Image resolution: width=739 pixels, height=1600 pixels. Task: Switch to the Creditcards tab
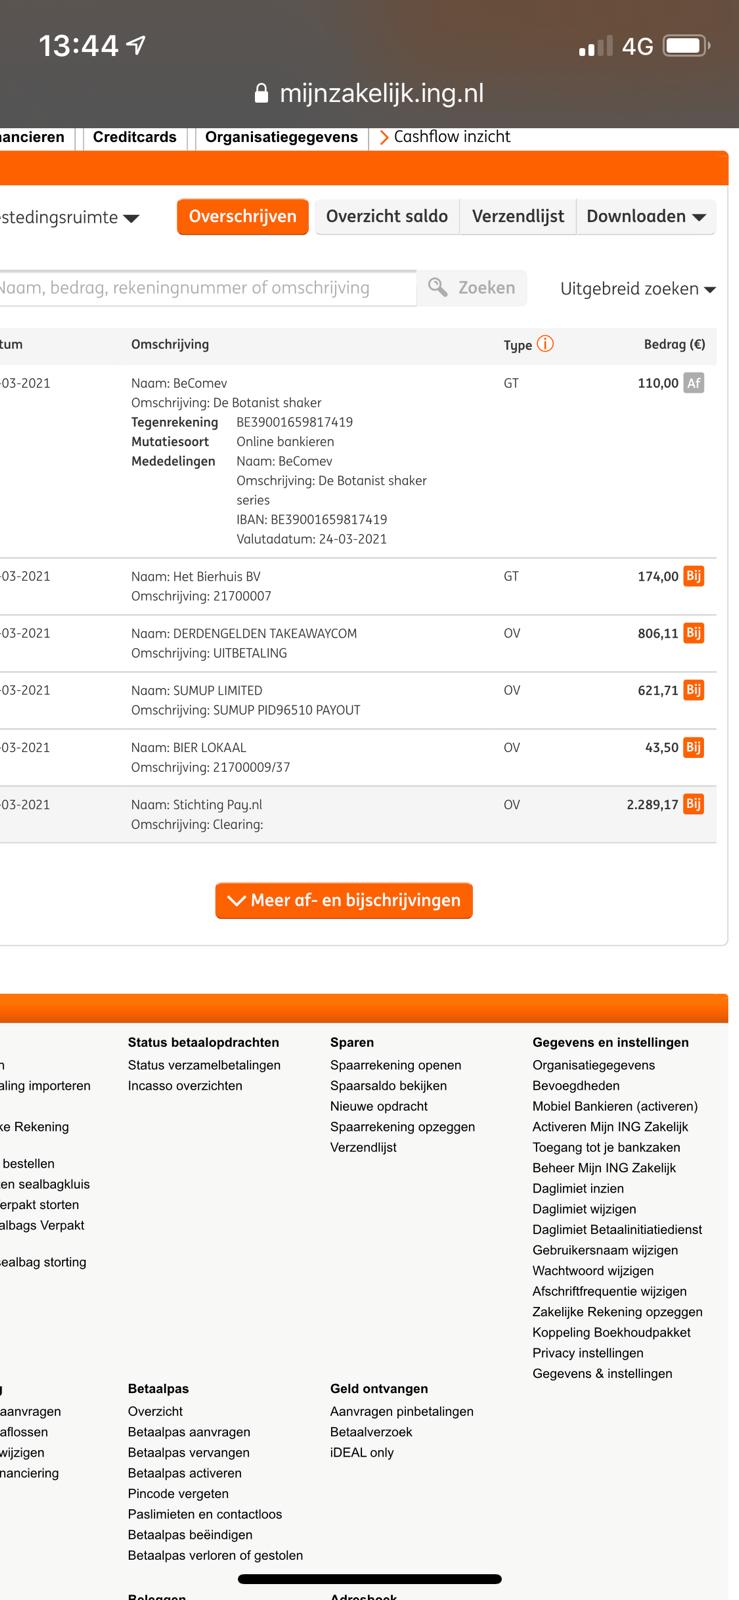coord(135,137)
